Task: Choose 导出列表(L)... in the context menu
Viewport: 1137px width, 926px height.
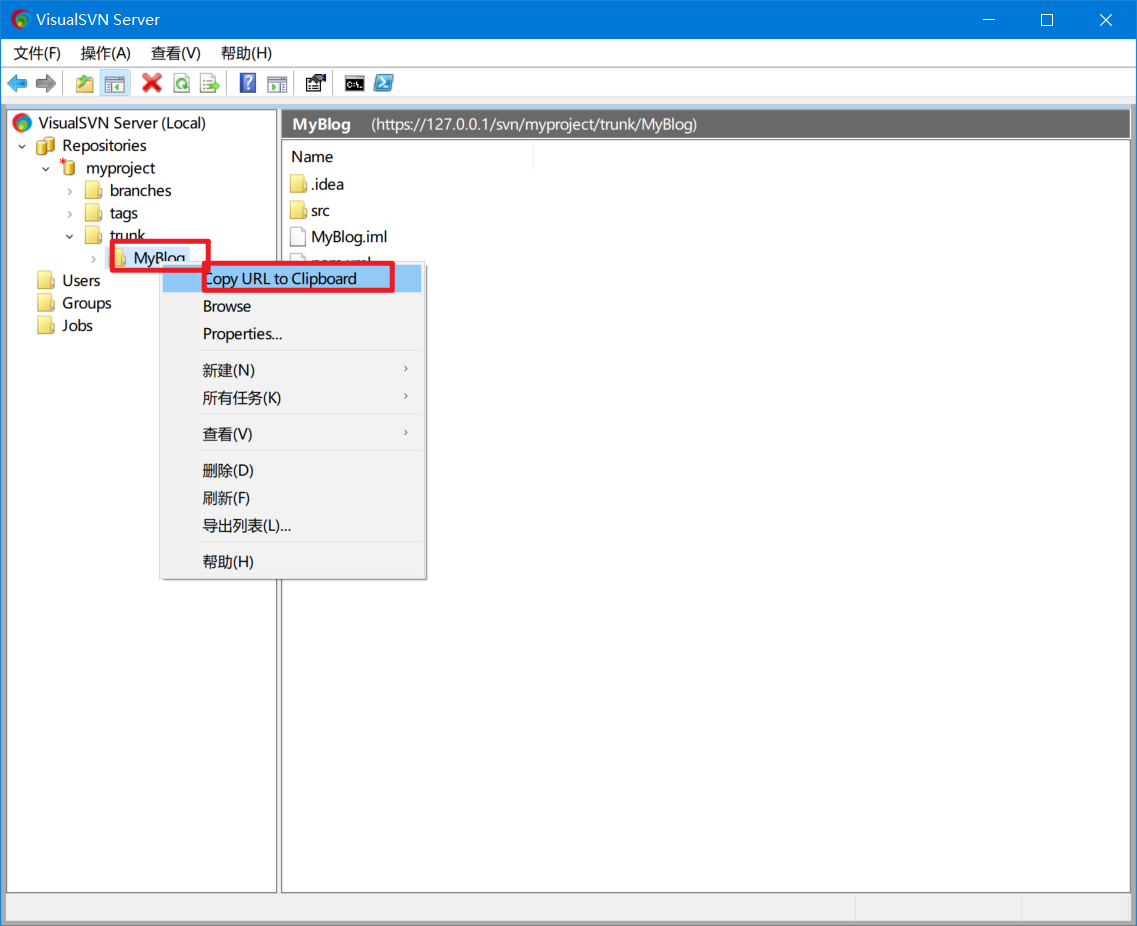Action: click(292, 526)
